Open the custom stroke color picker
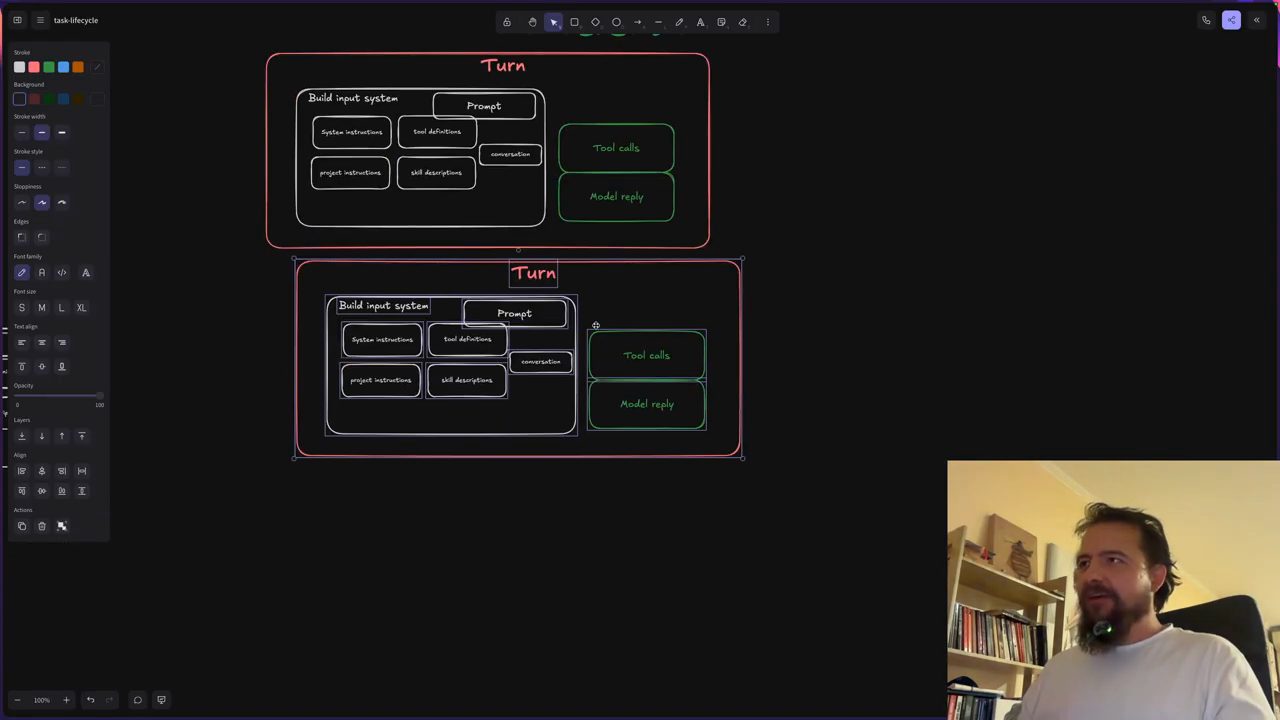The image size is (1280, 720). [x=96, y=67]
